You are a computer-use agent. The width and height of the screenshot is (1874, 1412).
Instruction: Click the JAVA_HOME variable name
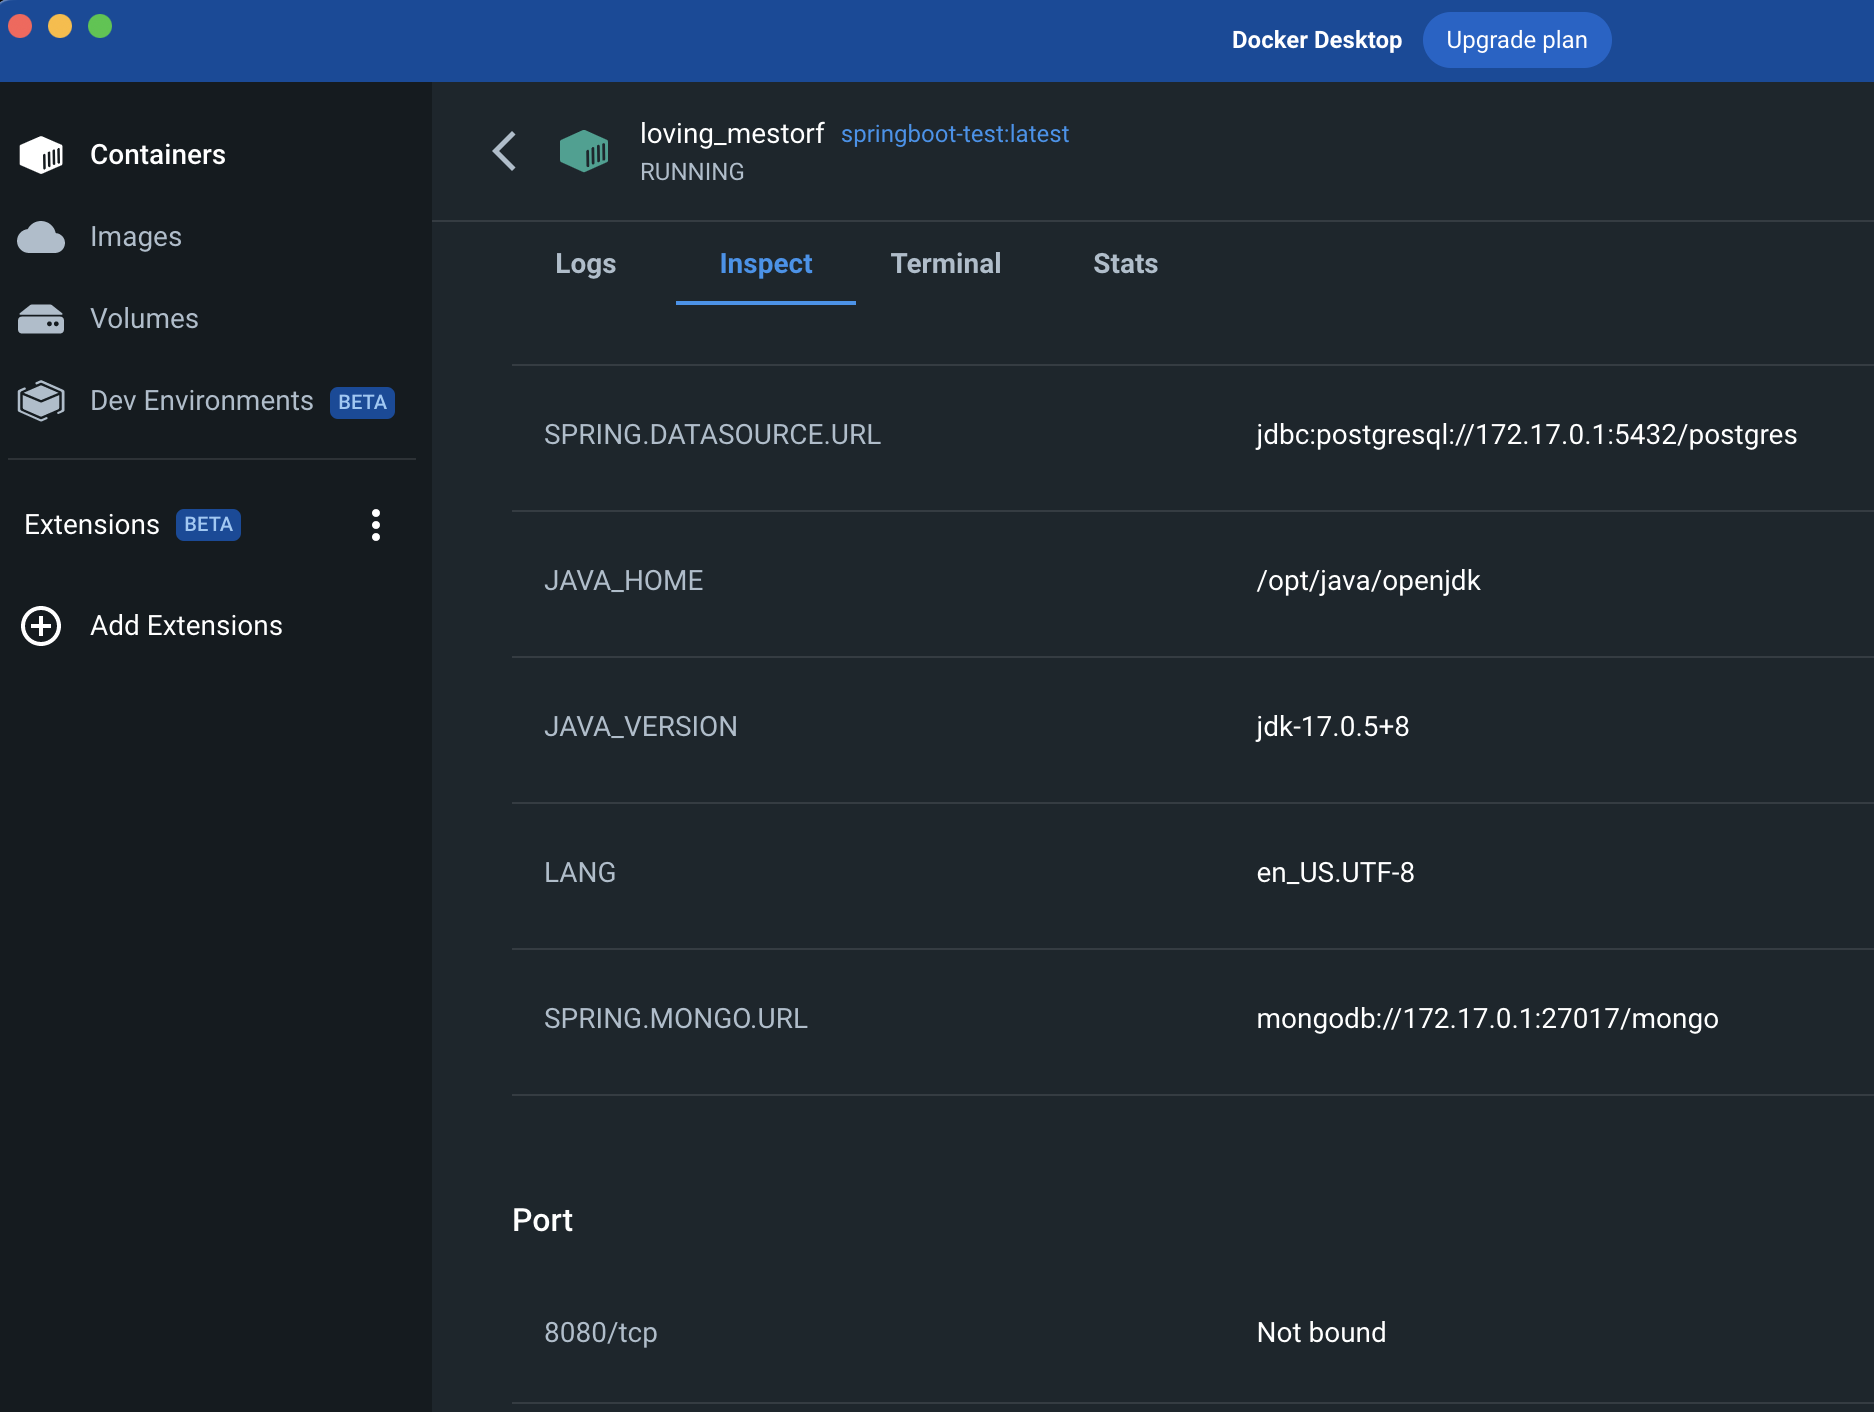[x=624, y=581]
